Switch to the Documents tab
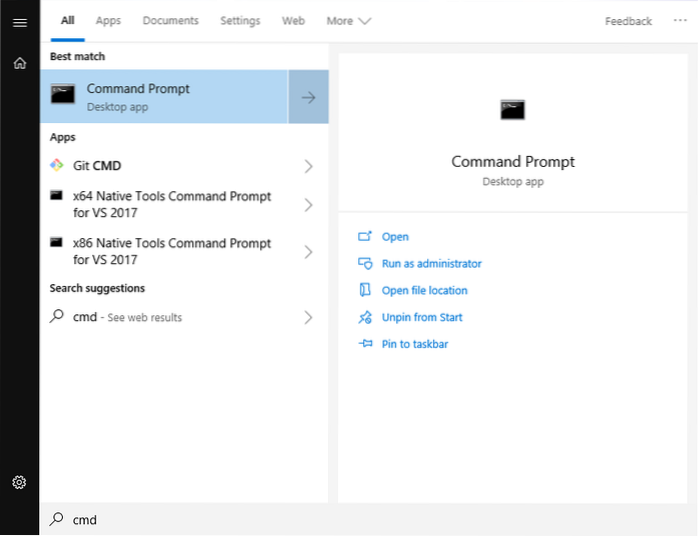Screen dimensions: 698x536 pos(170,21)
